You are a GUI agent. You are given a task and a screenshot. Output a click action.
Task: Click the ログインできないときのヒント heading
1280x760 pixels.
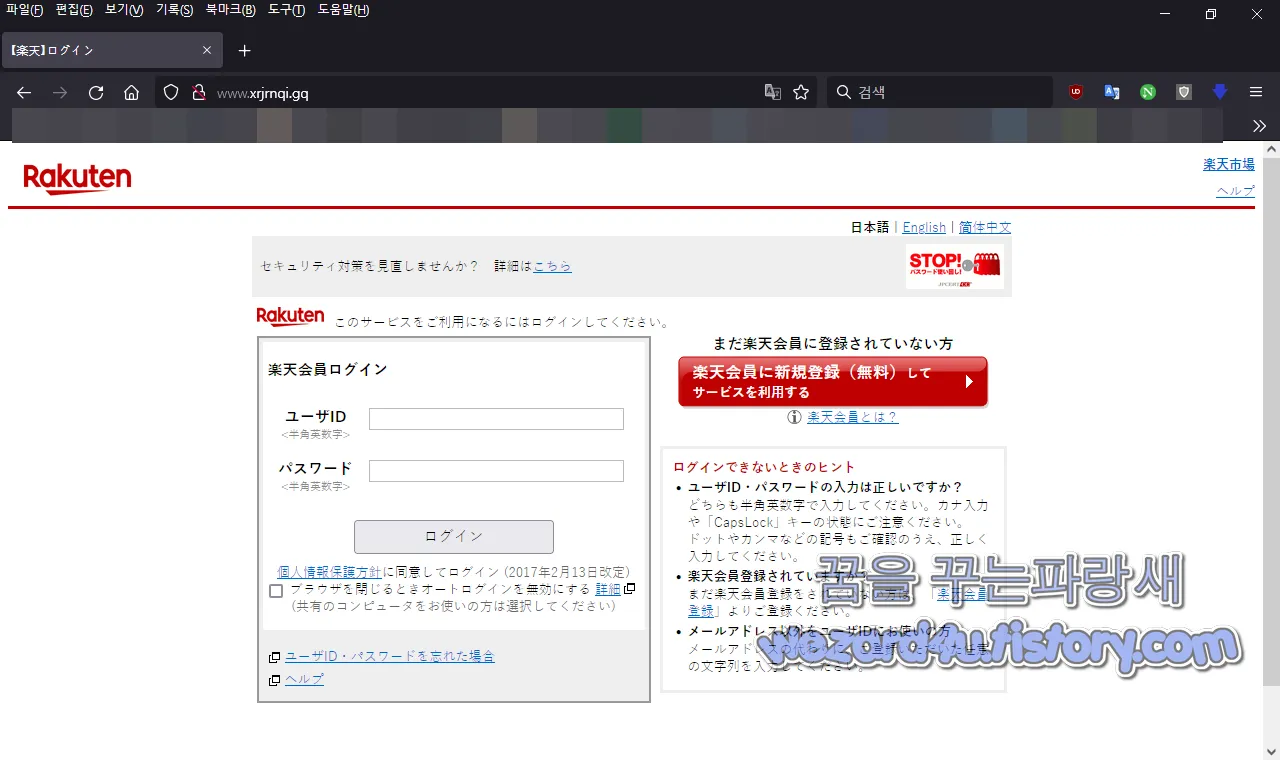[764, 467]
